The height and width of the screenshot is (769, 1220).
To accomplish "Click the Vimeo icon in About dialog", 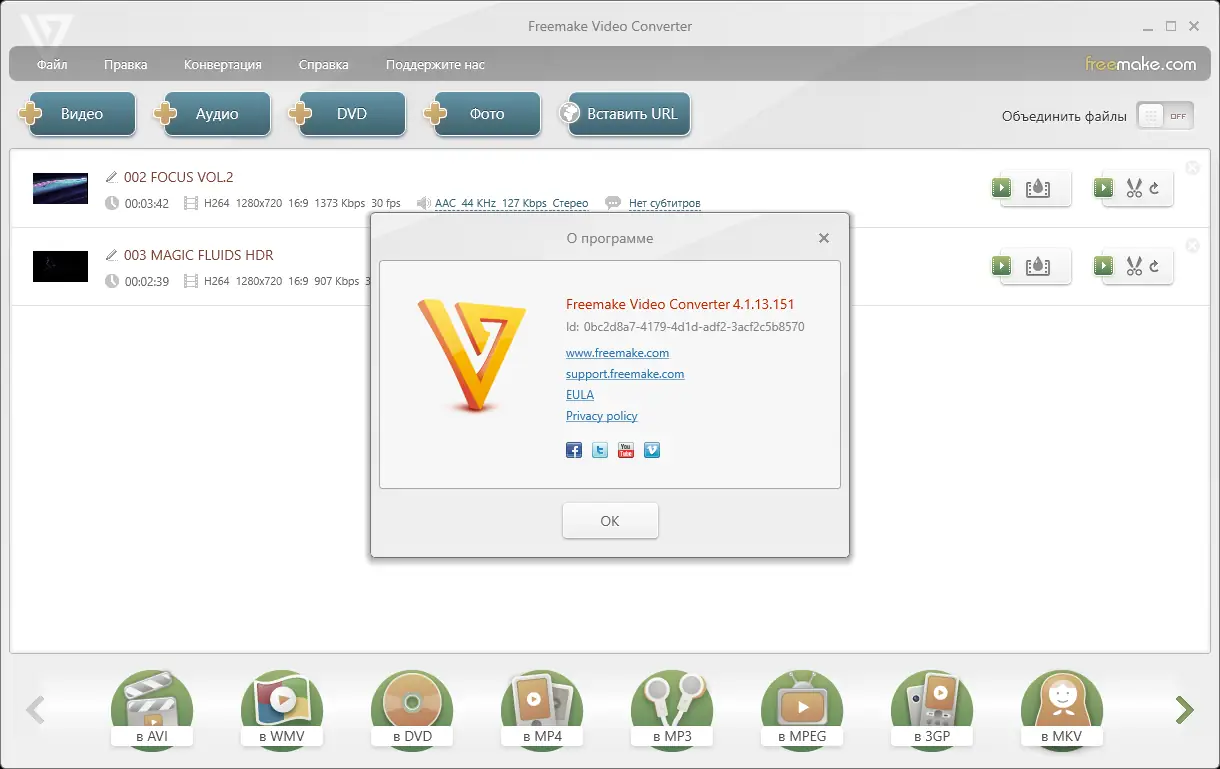I will coord(652,450).
